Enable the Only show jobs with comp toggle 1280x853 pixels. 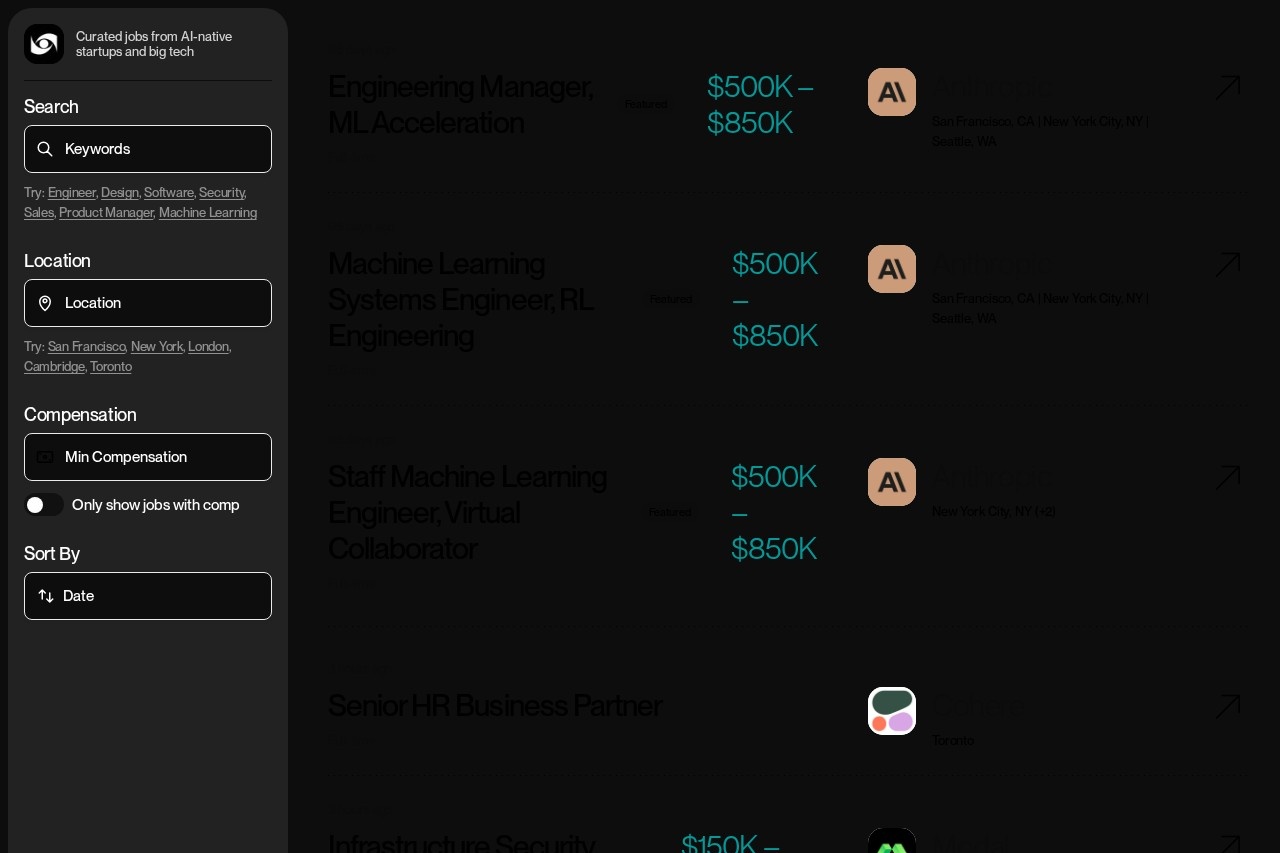(x=44, y=505)
